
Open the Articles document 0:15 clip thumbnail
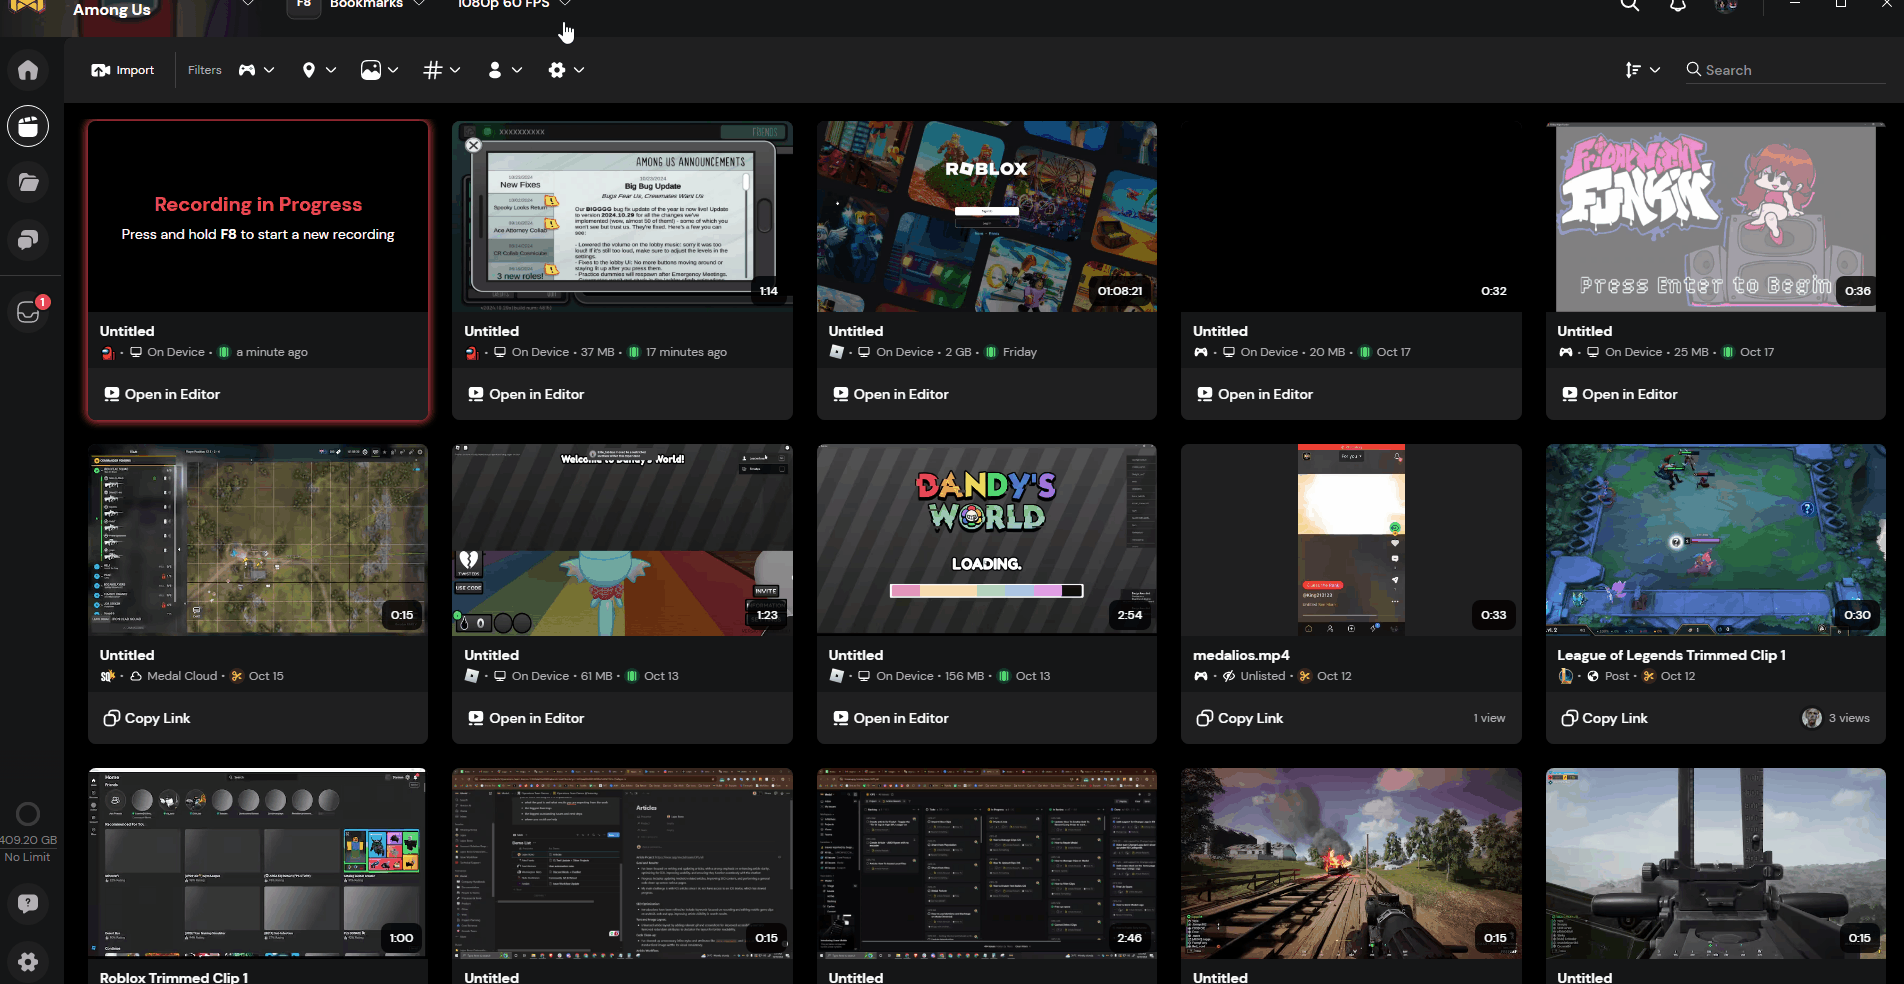622,864
